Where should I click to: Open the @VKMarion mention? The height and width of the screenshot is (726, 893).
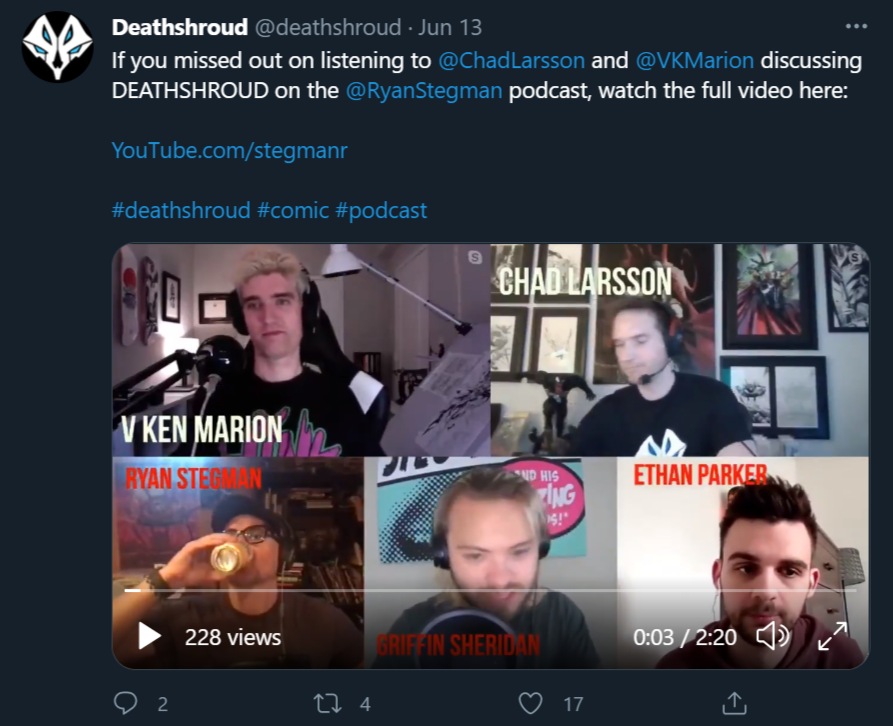click(x=694, y=60)
